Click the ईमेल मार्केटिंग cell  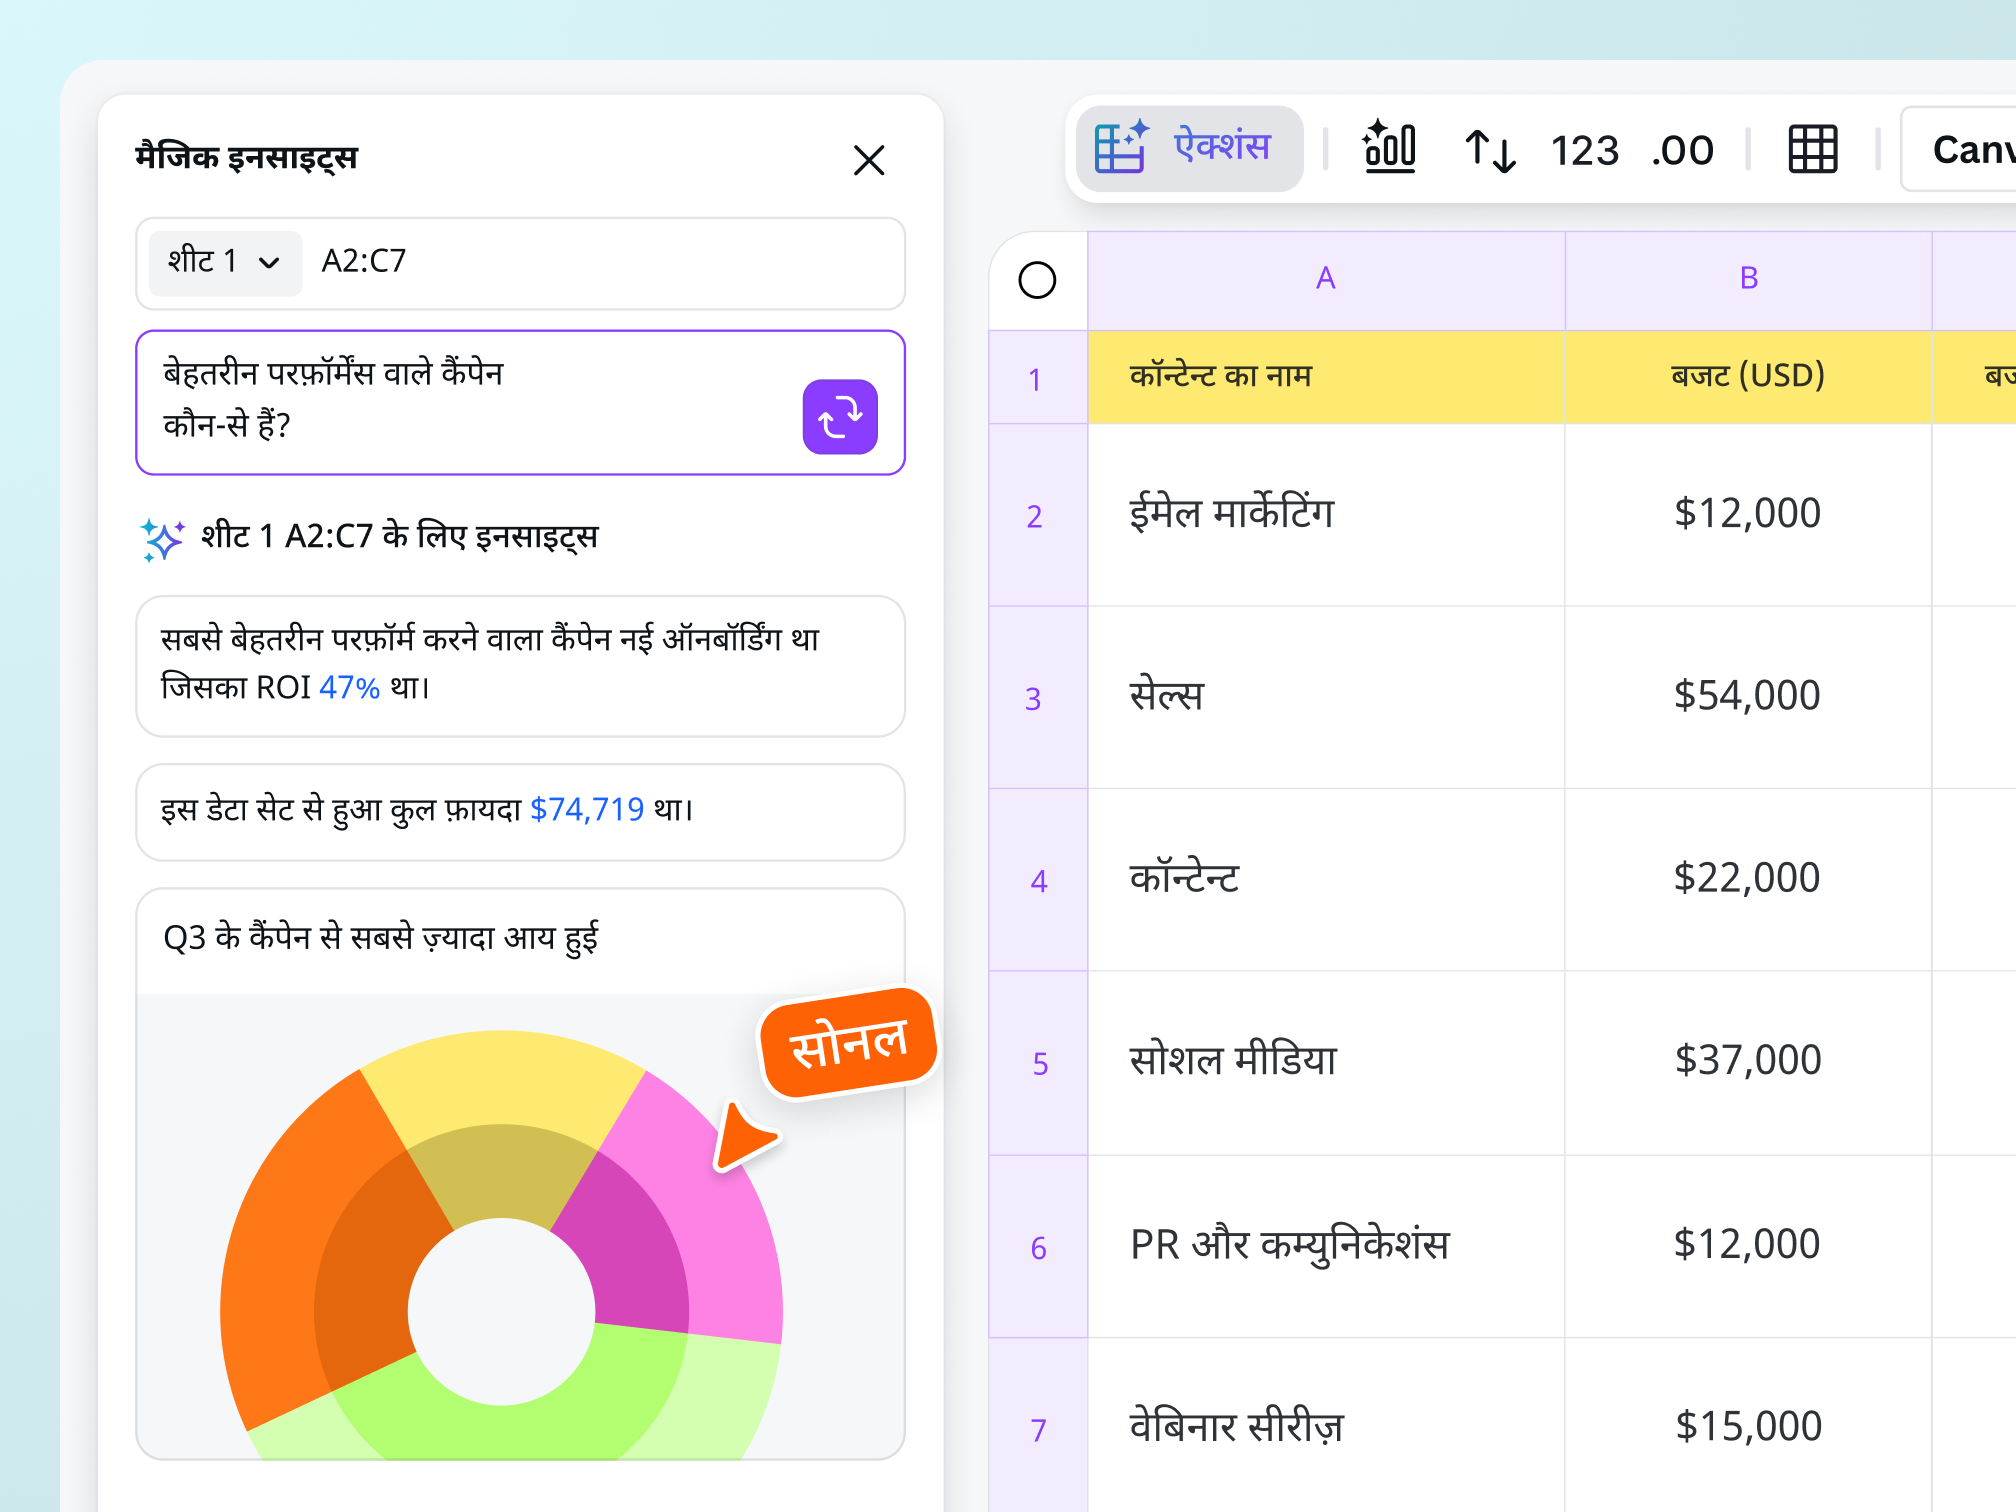point(1326,515)
